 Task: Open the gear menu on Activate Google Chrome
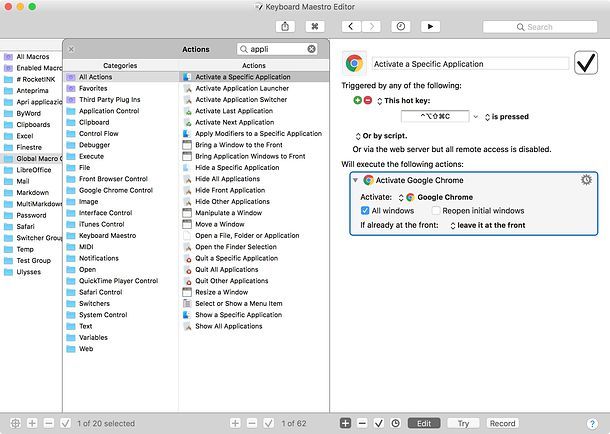coord(586,180)
